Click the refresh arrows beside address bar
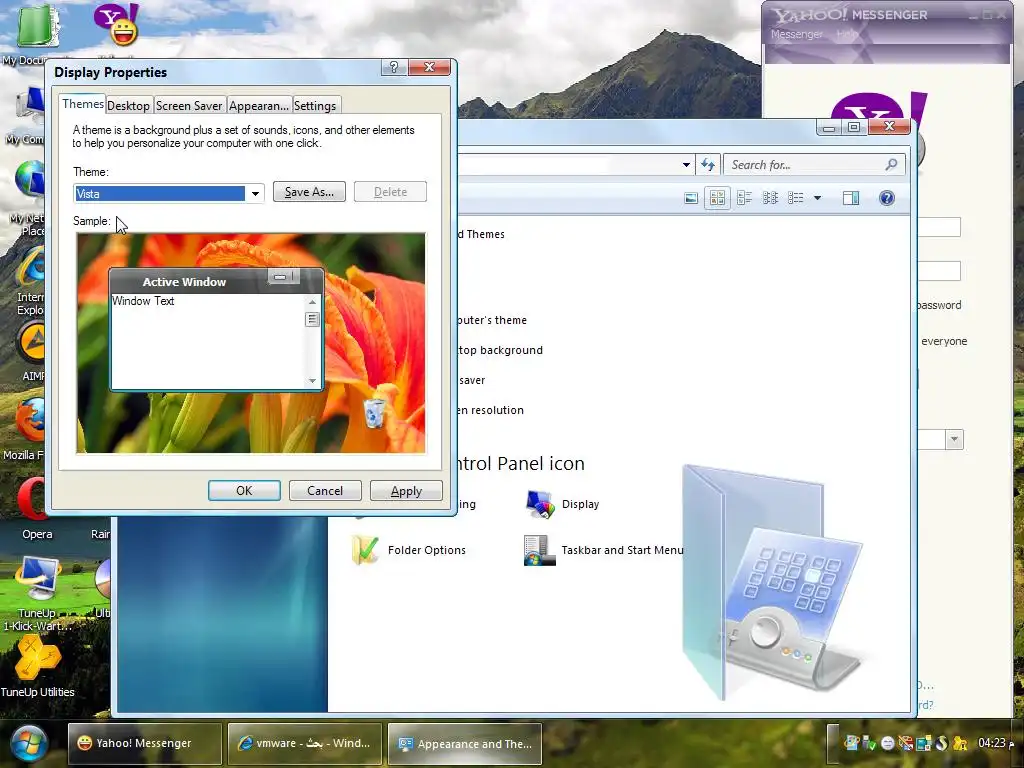 [x=708, y=165]
